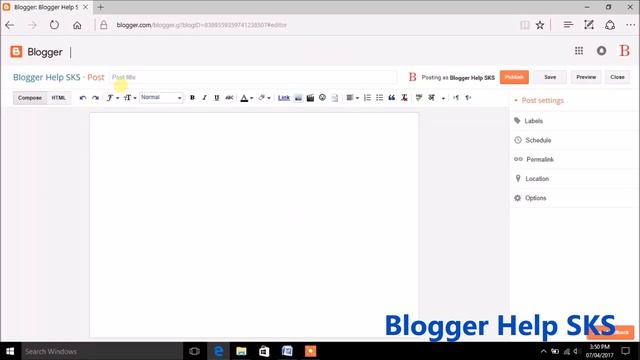
Task: Publish the post
Action: pos(514,77)
